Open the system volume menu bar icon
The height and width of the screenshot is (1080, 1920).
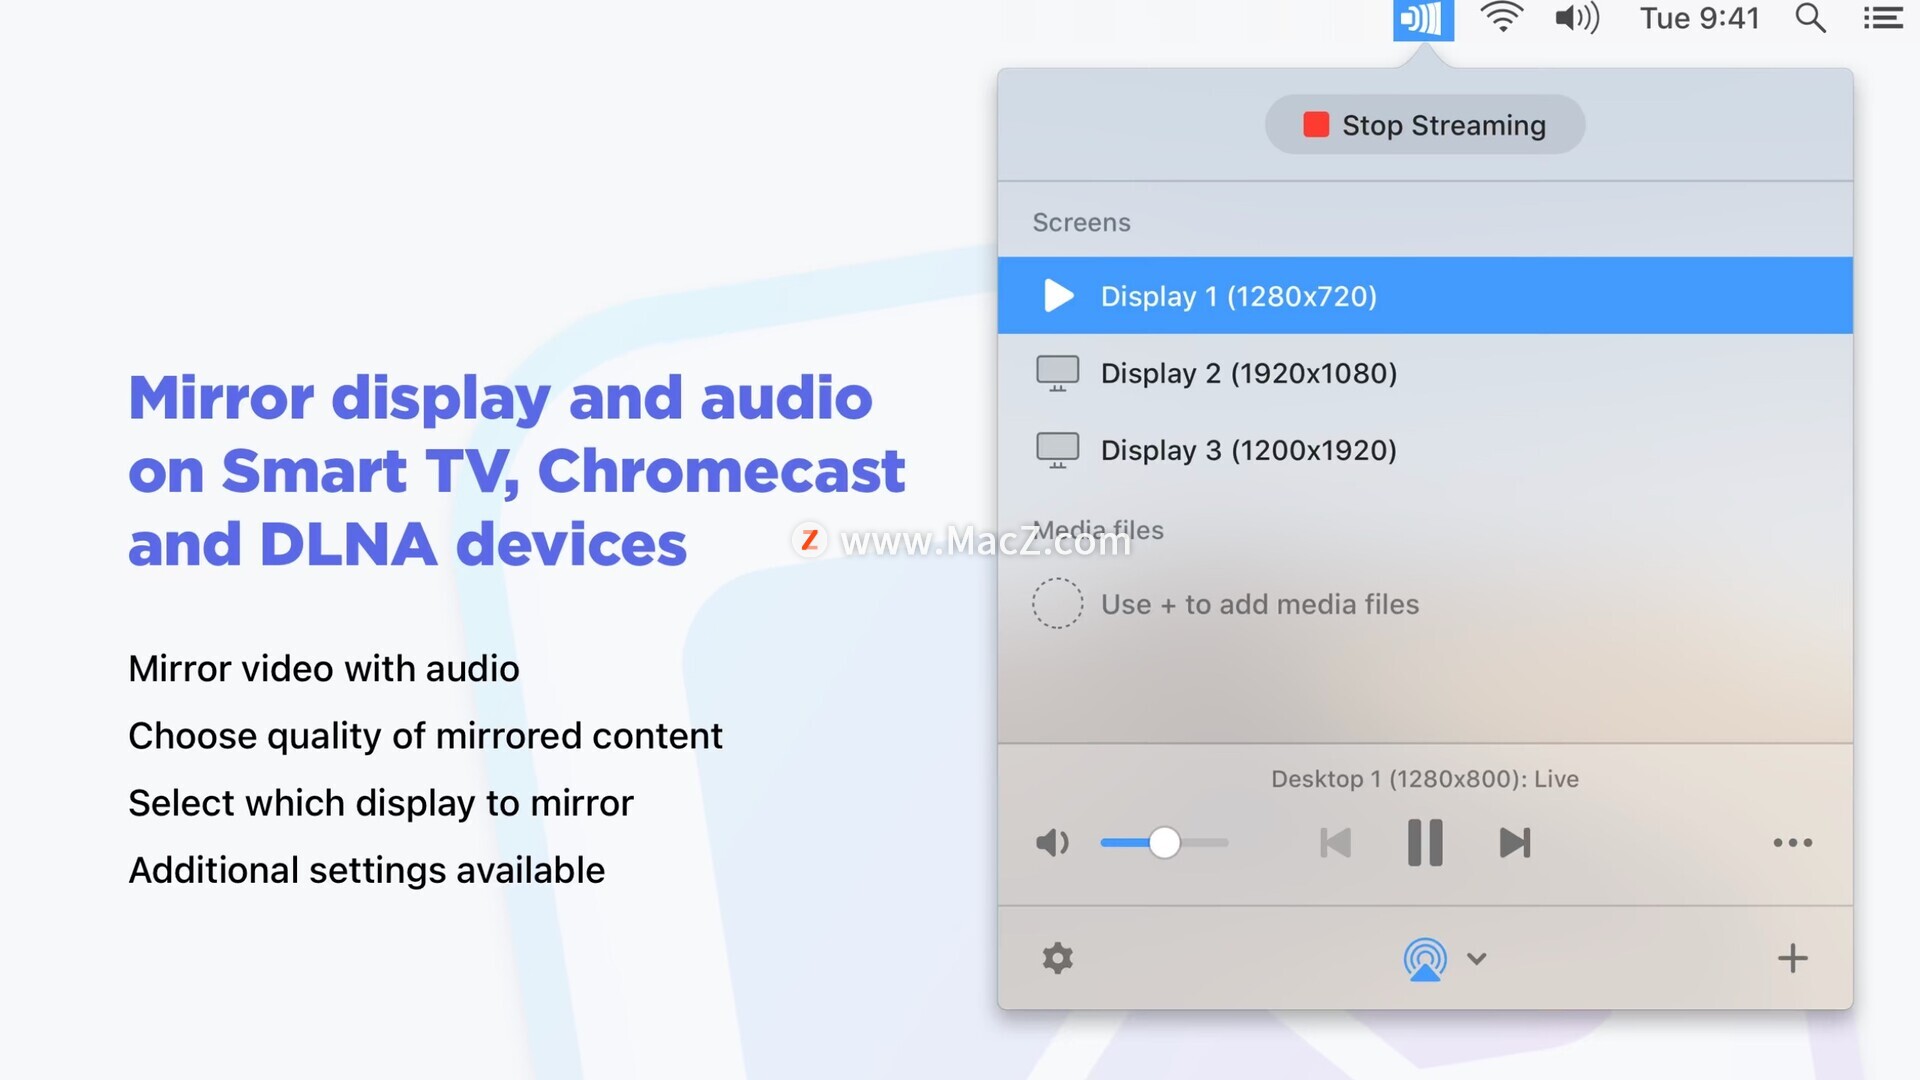click(x=1577, y=18)
